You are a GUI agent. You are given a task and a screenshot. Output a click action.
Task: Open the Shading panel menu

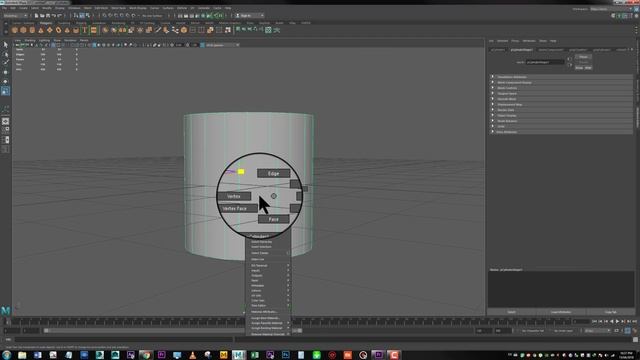coord(30,40)
